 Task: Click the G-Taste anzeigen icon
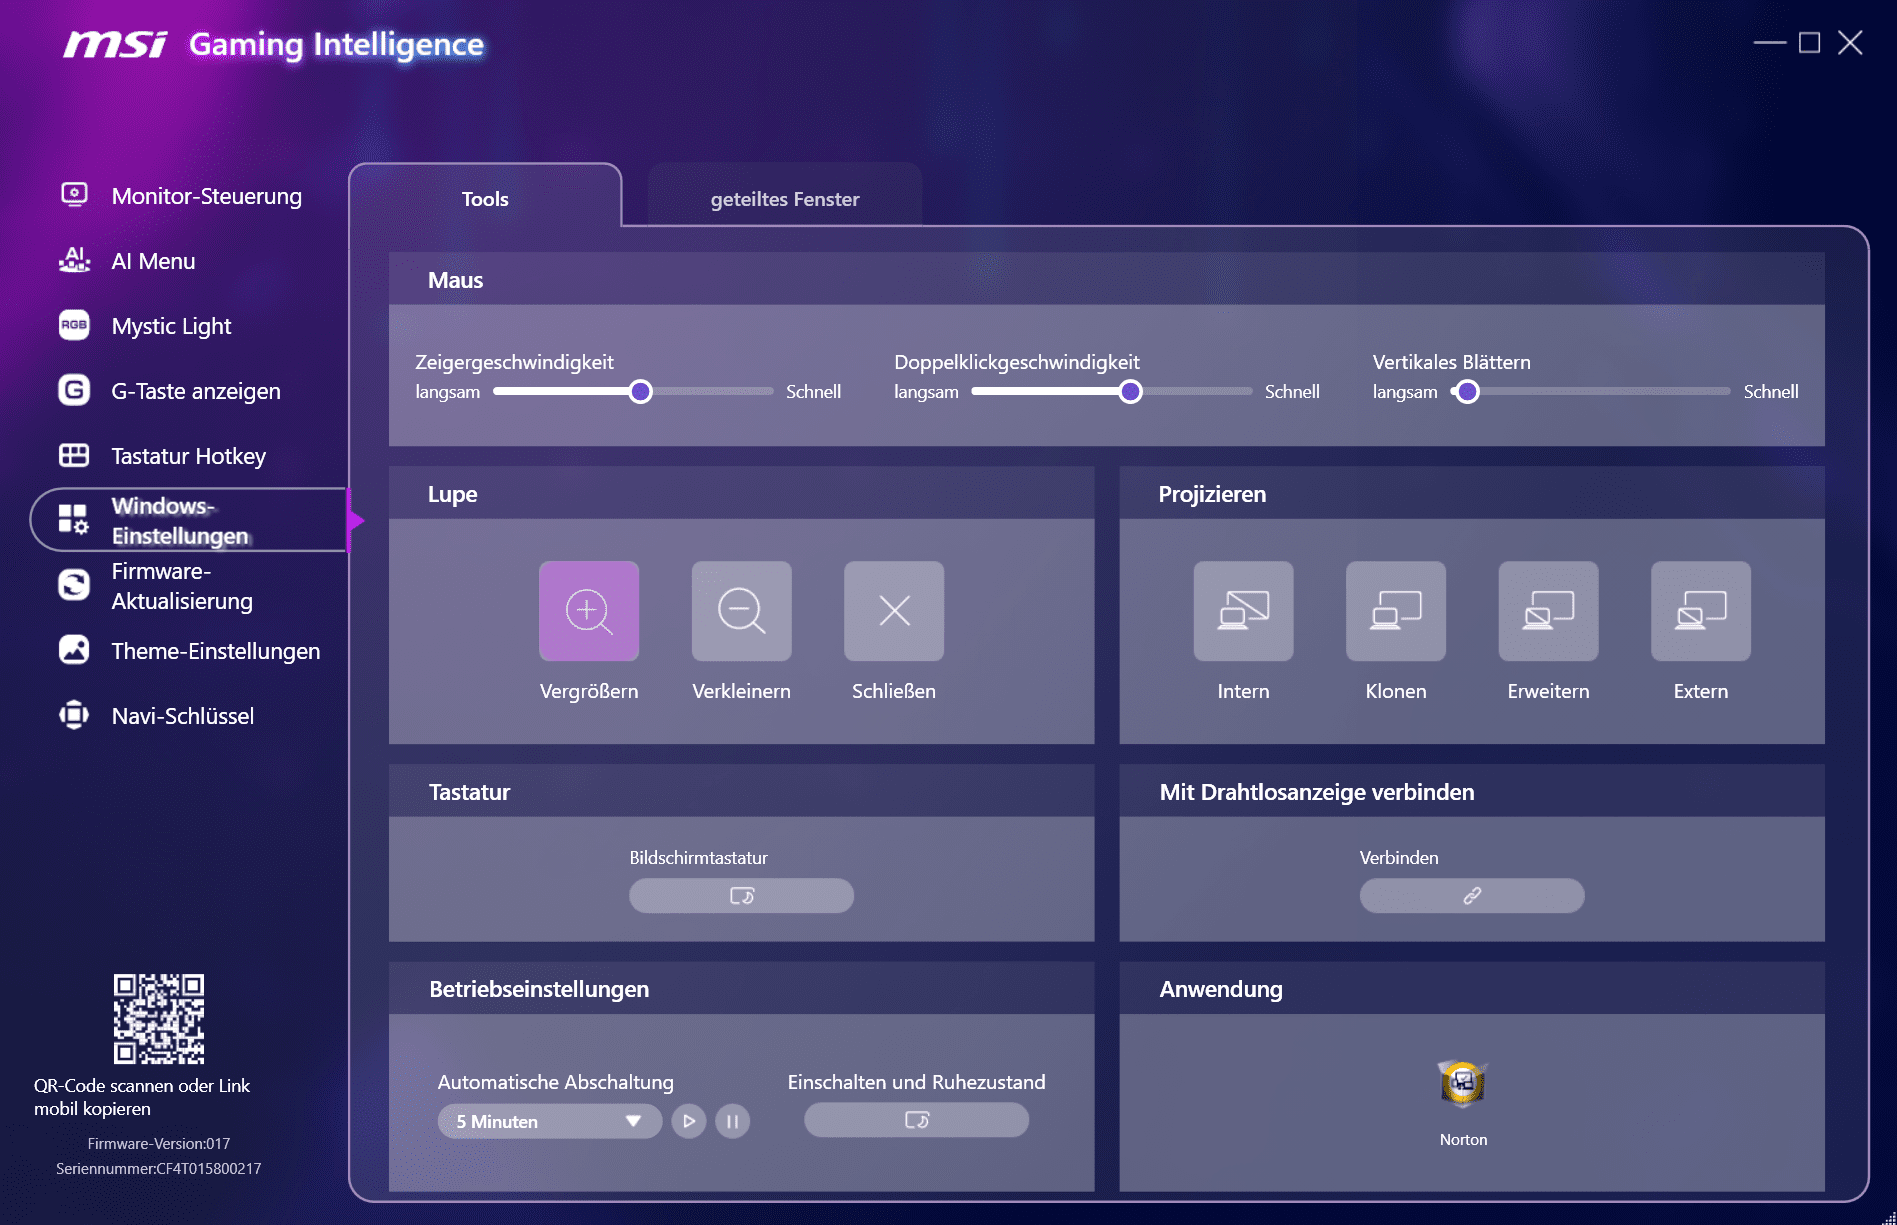(74, 390)
